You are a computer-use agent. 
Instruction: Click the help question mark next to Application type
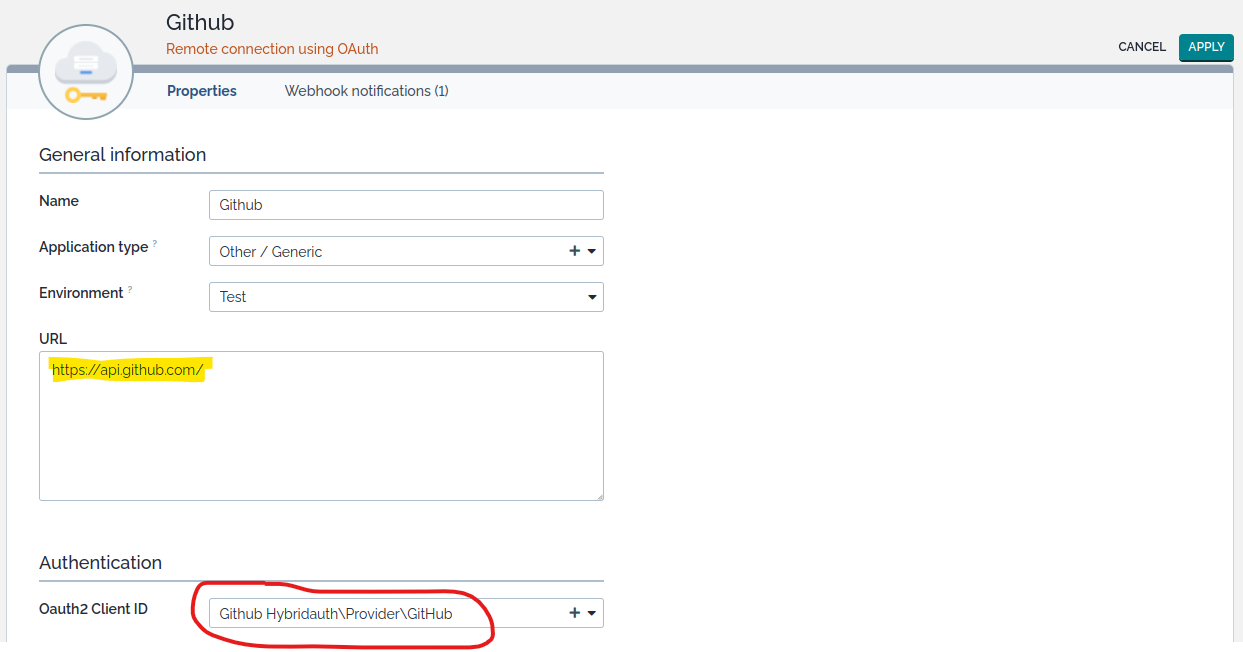155,244
